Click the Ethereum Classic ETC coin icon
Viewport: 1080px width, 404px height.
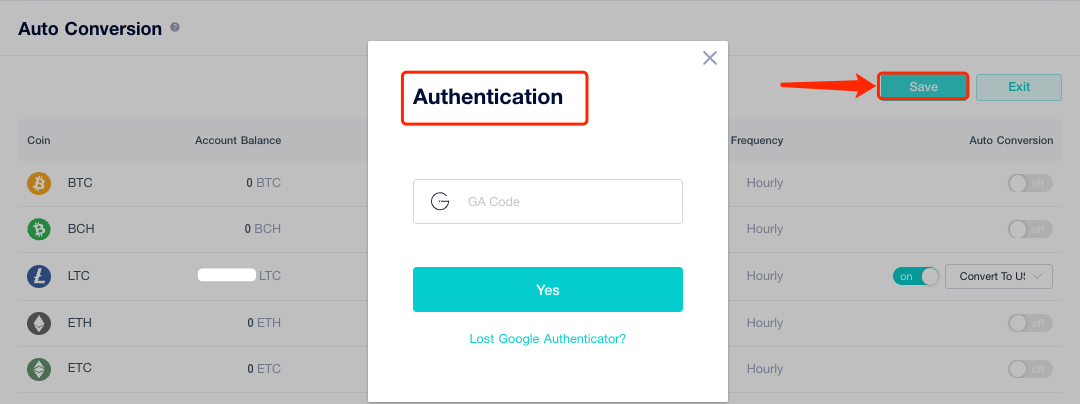(x=39, y=369)
